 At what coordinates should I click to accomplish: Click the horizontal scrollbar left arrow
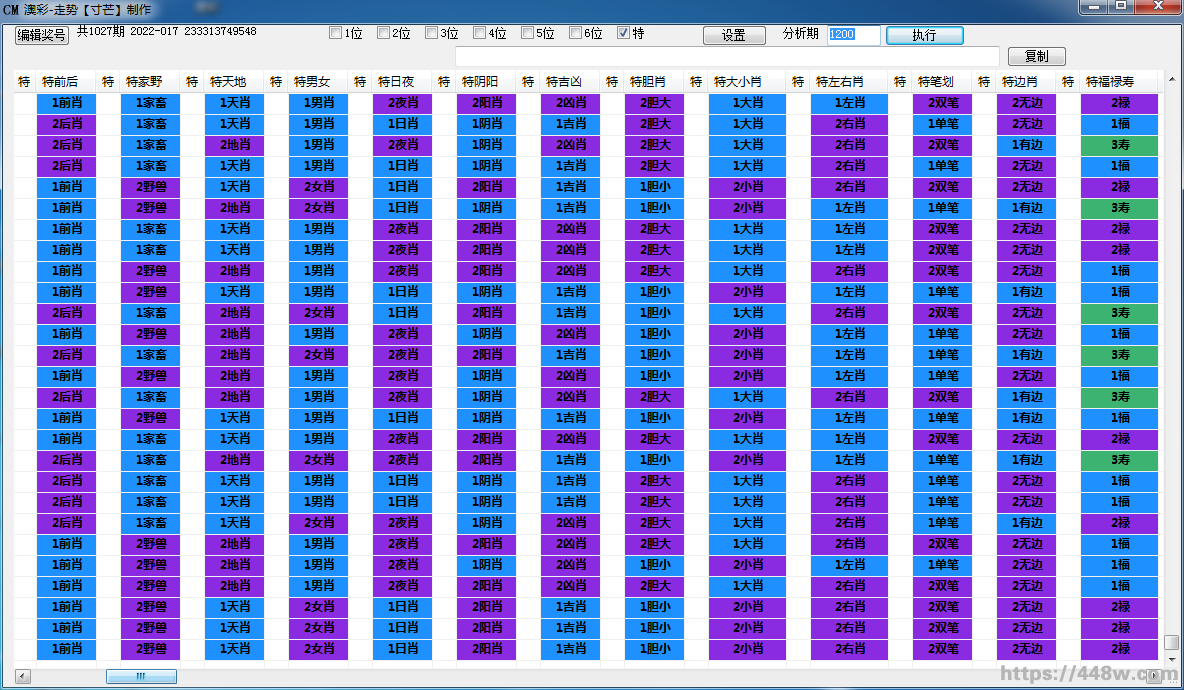[23, 677]
